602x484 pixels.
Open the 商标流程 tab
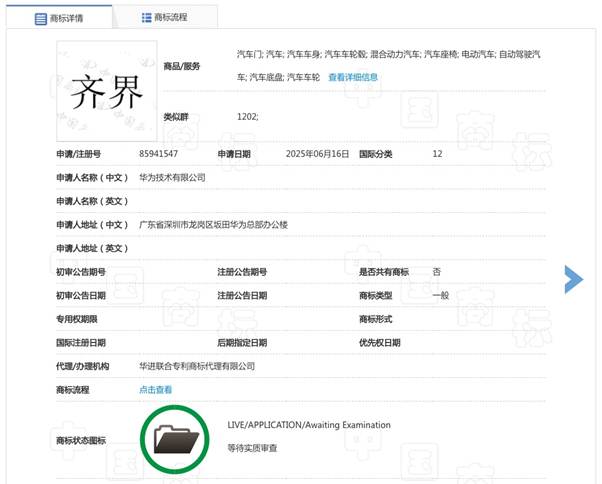[x=163, y=17]
